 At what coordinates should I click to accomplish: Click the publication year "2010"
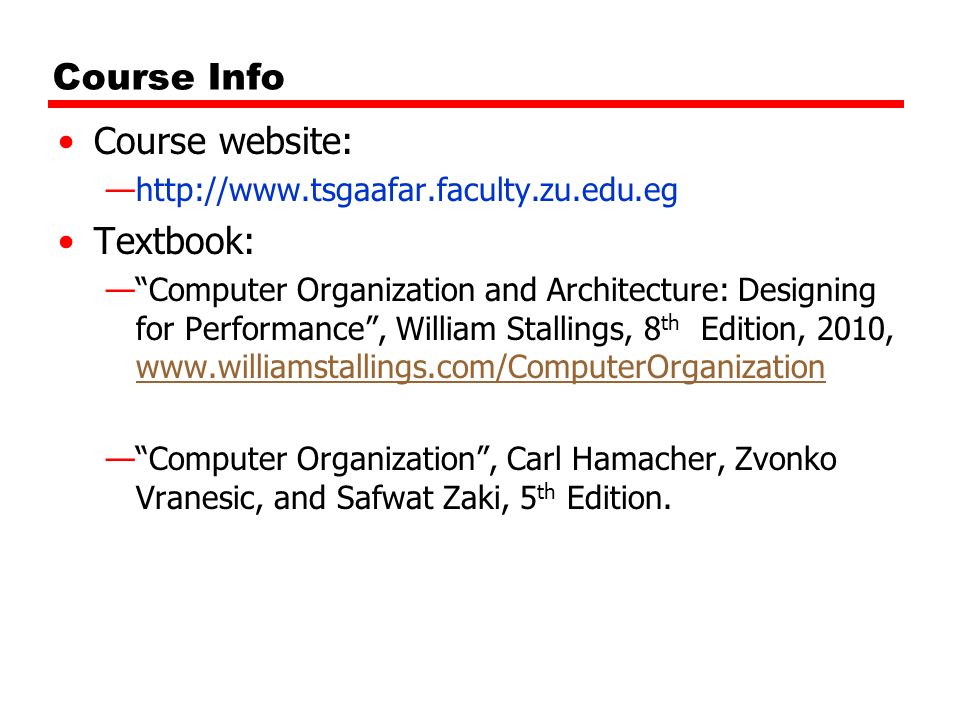(852, 329)
